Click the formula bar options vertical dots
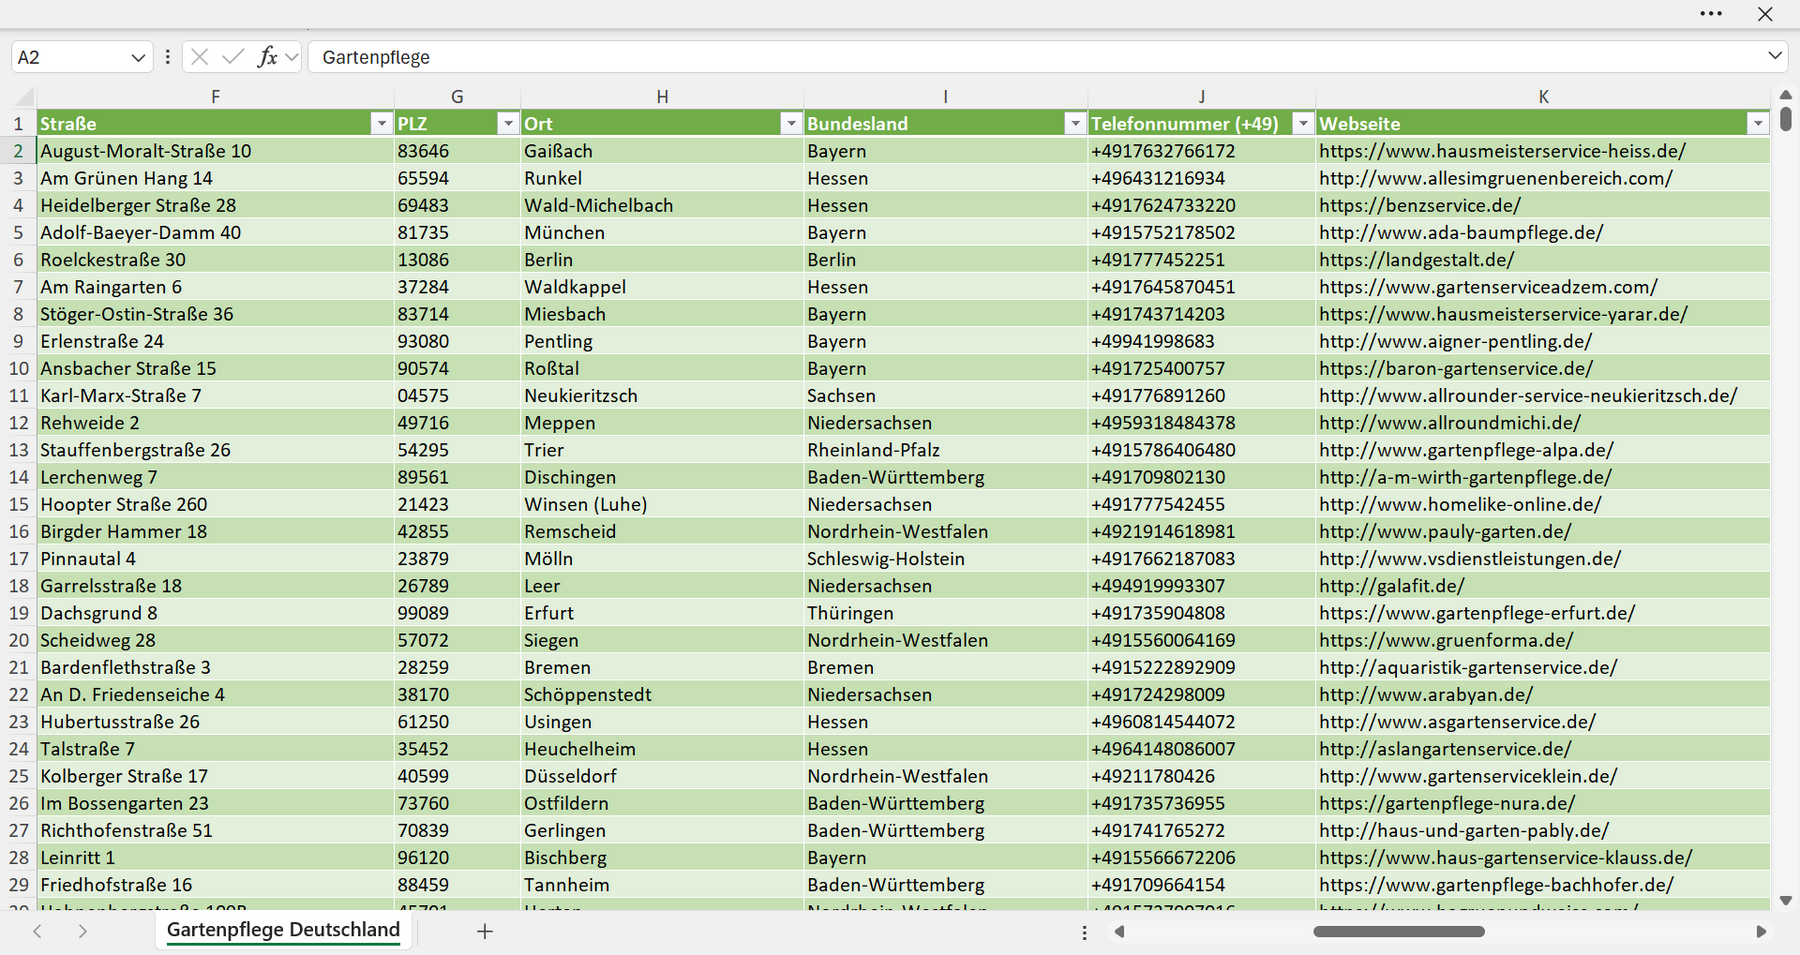 (x=167, y=57)
